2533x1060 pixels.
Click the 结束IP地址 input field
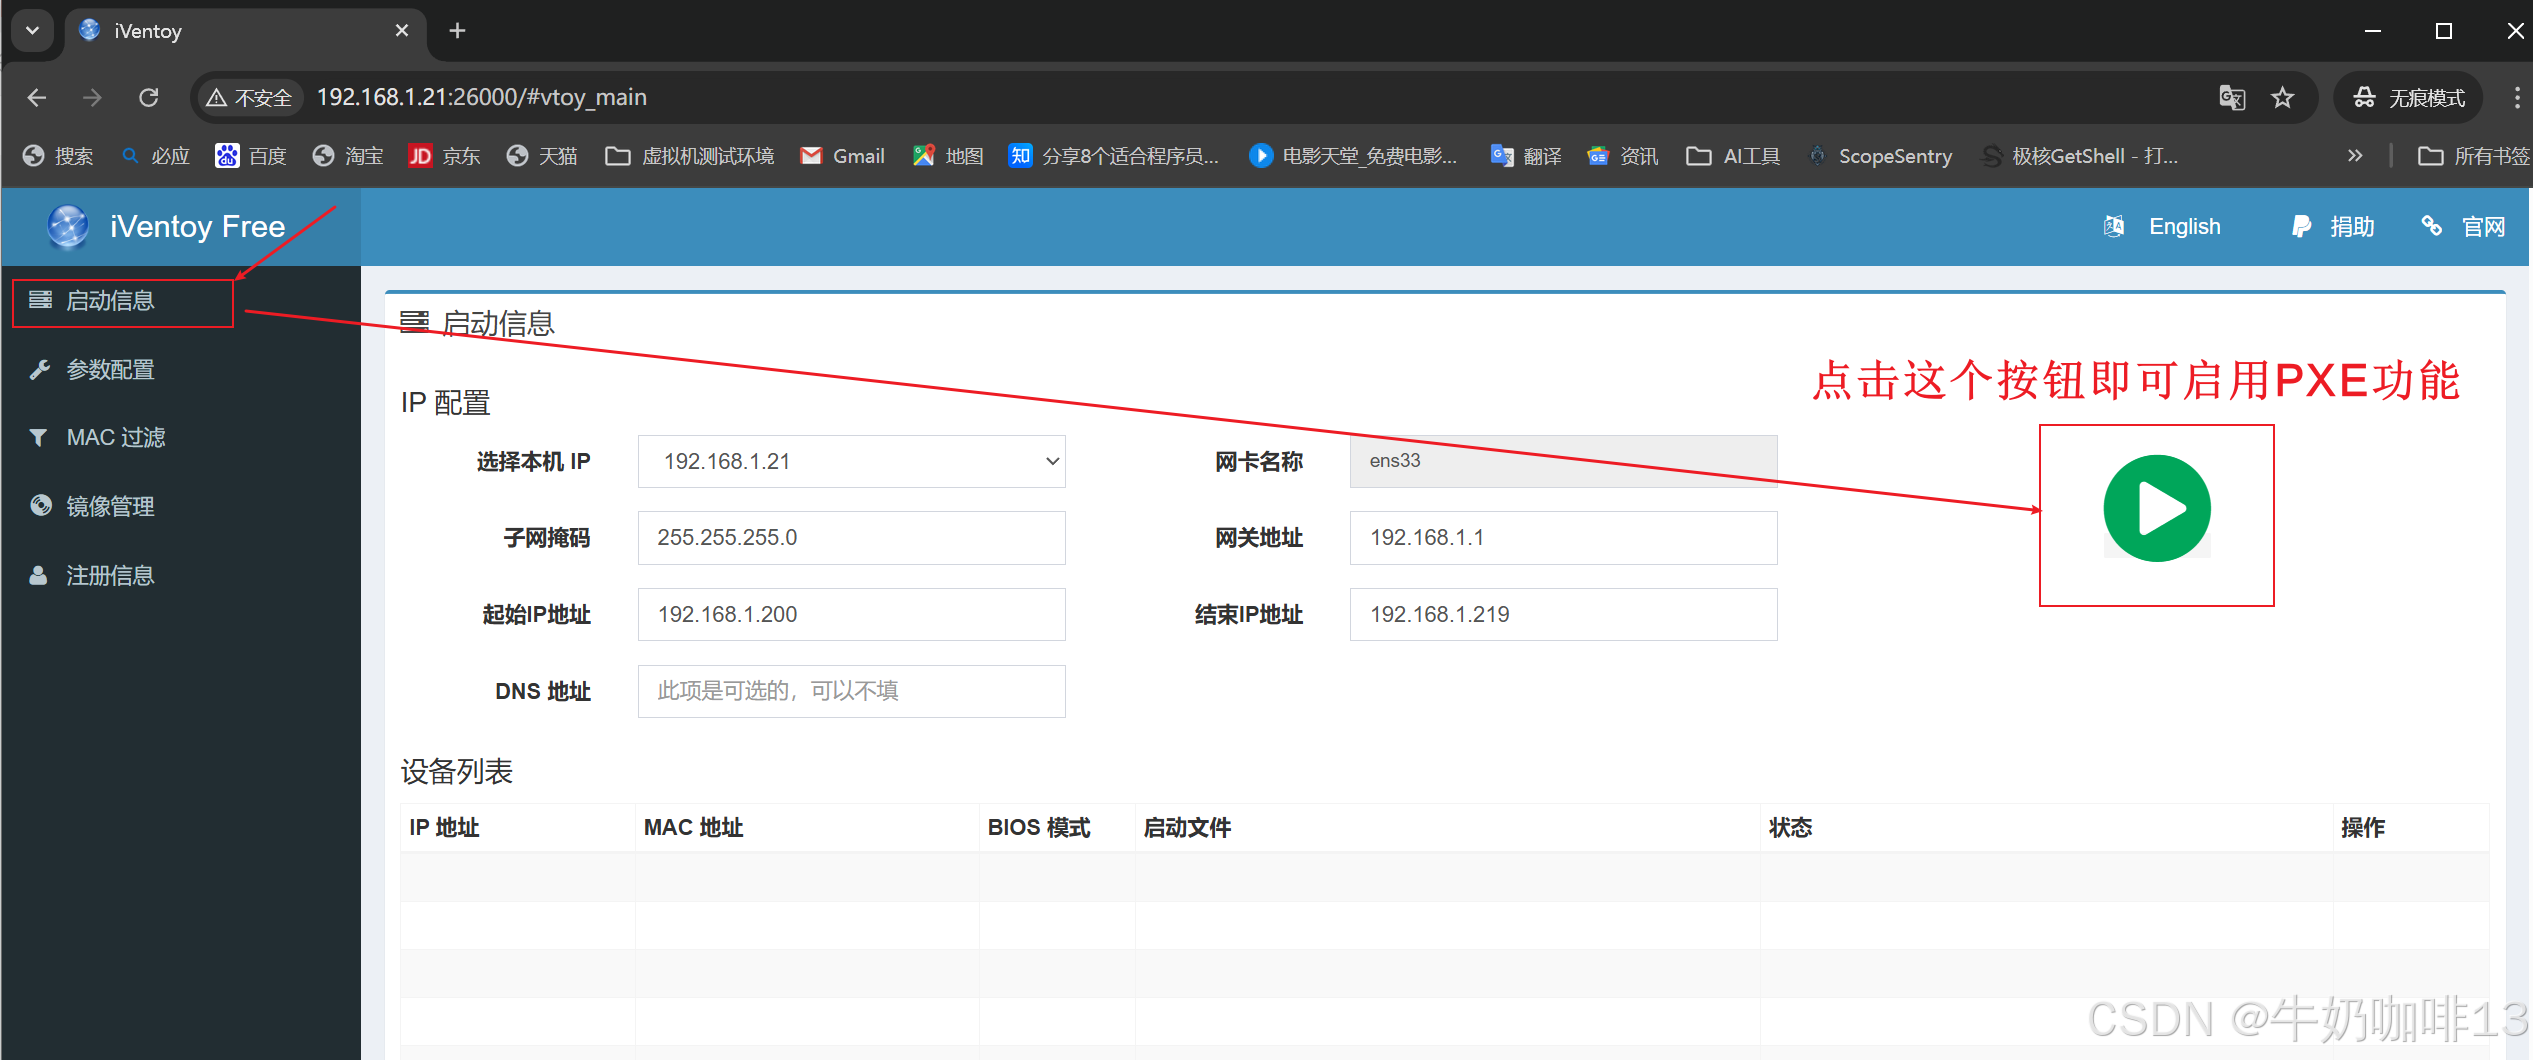click(x=1563, y=614)
